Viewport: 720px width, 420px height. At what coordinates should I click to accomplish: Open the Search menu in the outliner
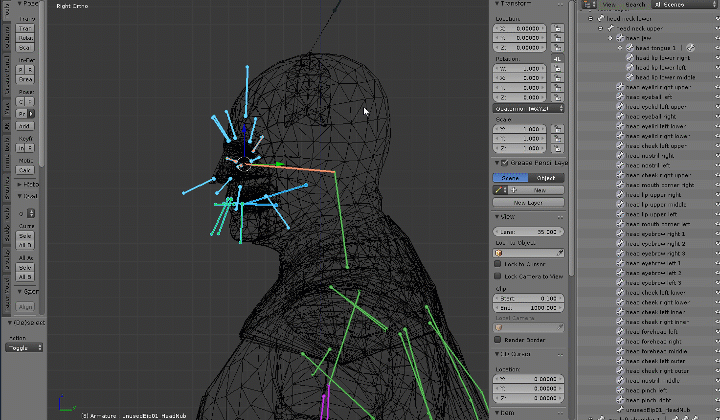pos(635,4)
